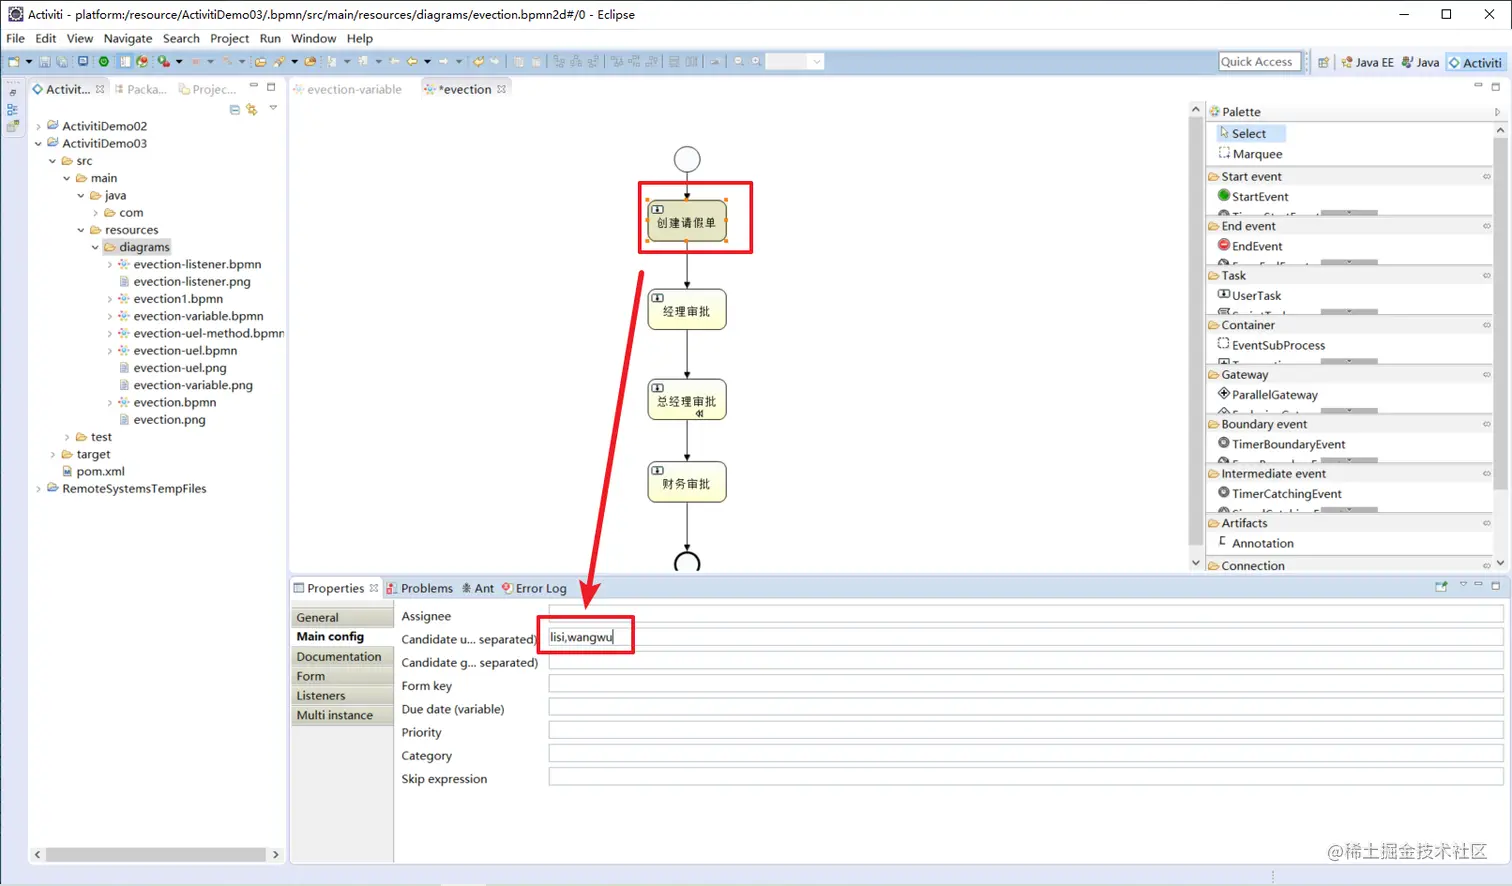This screenshot has width=1512, height=886.
Task: Open the Project menu
Action: pos(229,38)
